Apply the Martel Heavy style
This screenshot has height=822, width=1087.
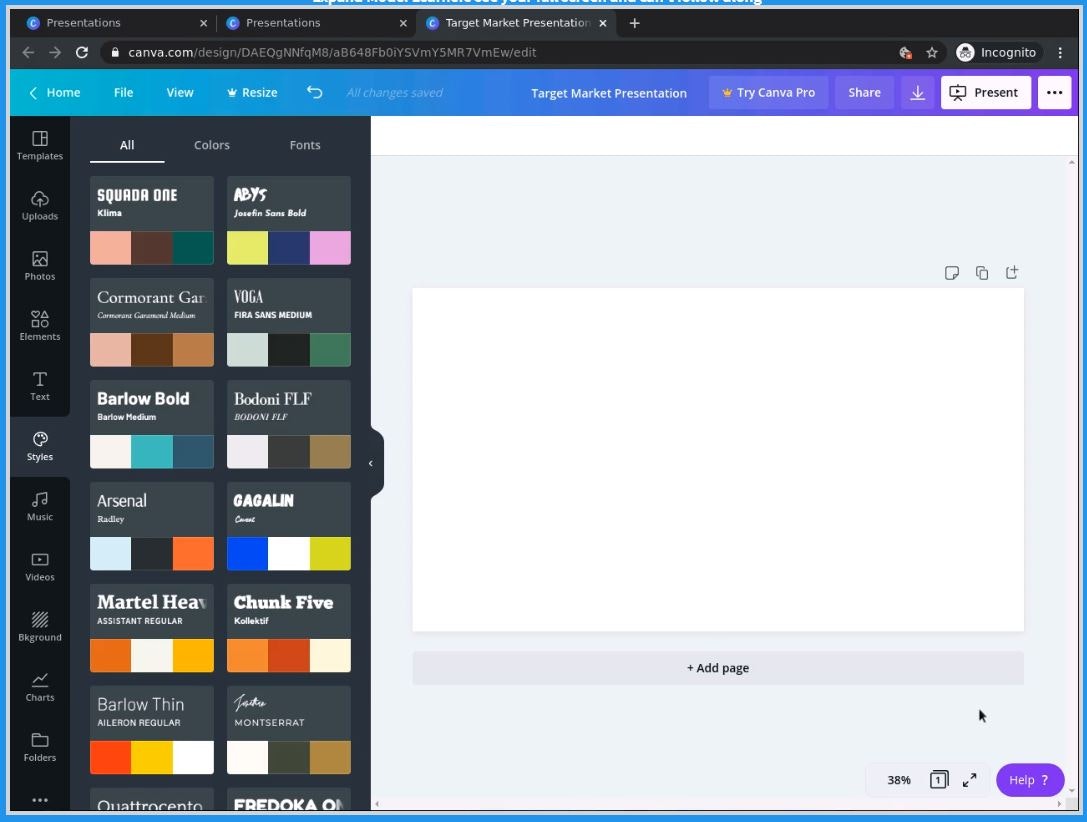152,628
